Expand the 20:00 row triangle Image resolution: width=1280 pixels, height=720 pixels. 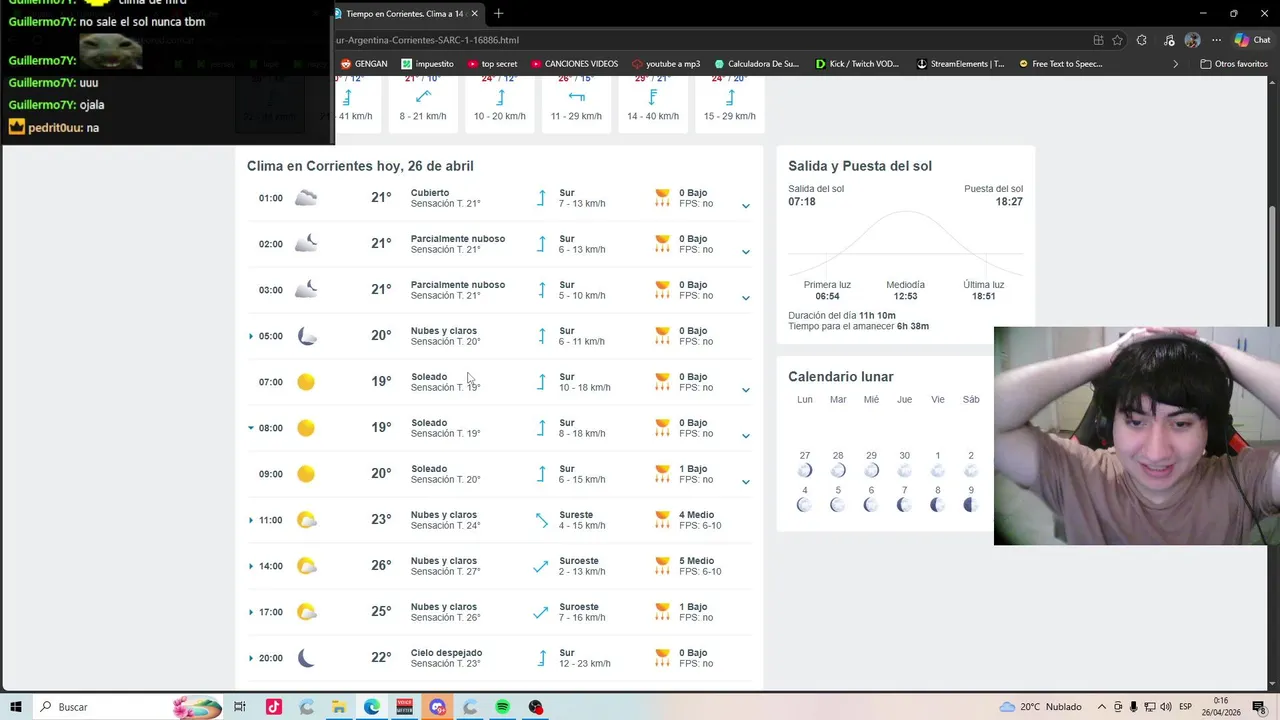tap(251, 658)
